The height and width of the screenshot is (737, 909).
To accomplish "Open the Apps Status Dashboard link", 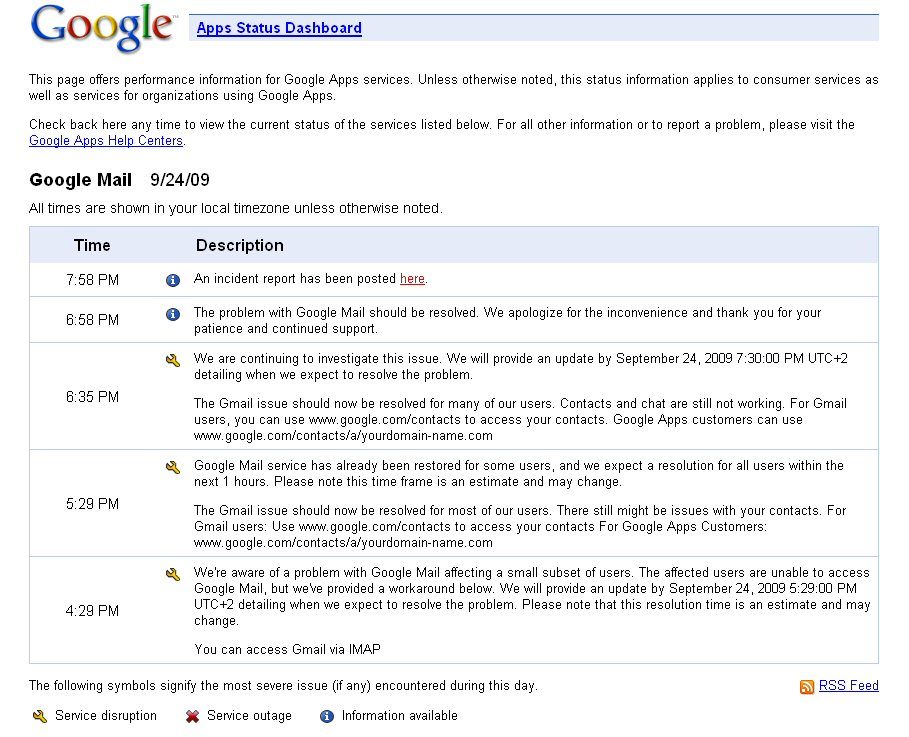I will (x=278, y=28).
